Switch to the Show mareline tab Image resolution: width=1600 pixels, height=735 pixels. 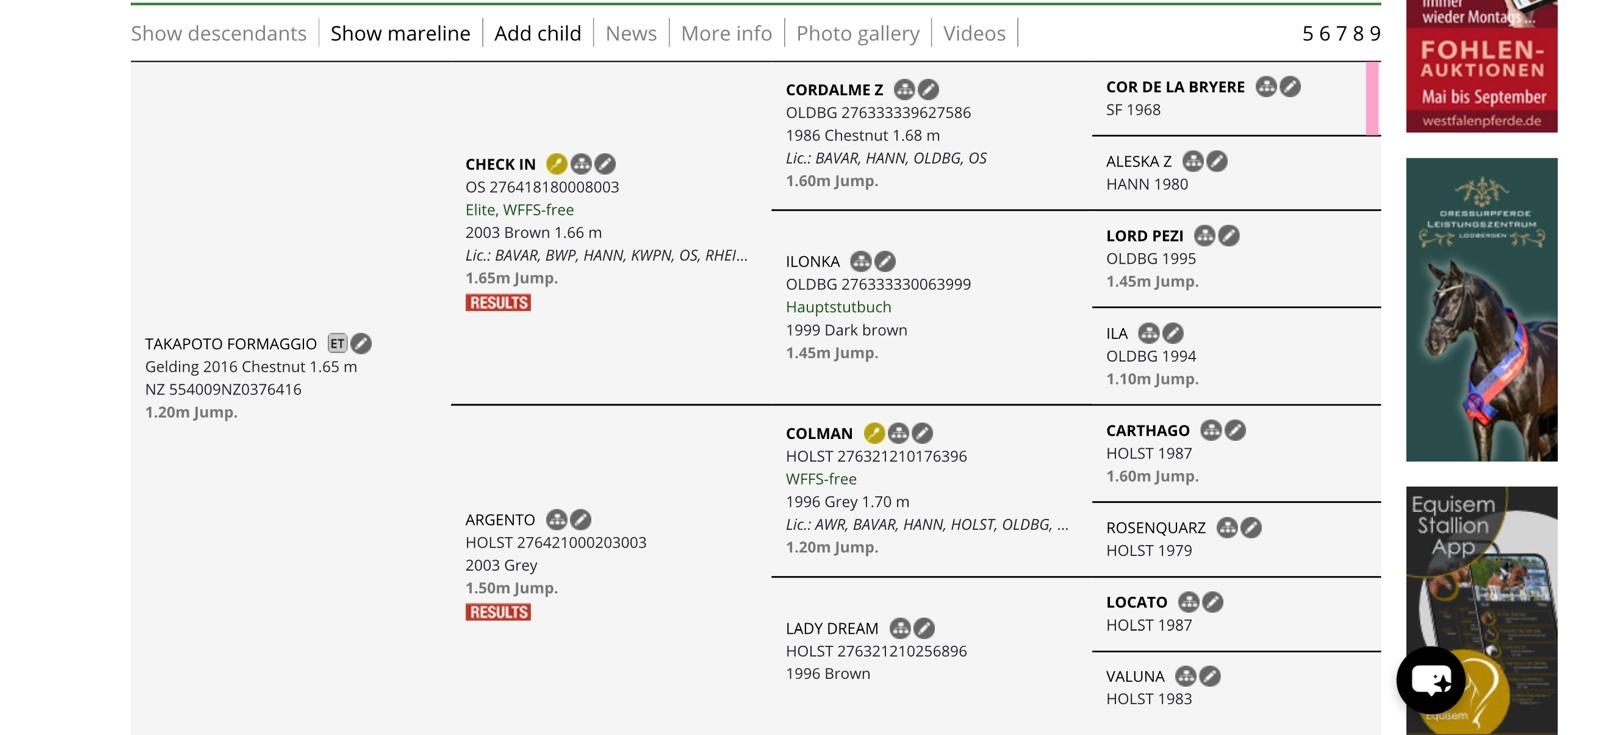point(400,33)
